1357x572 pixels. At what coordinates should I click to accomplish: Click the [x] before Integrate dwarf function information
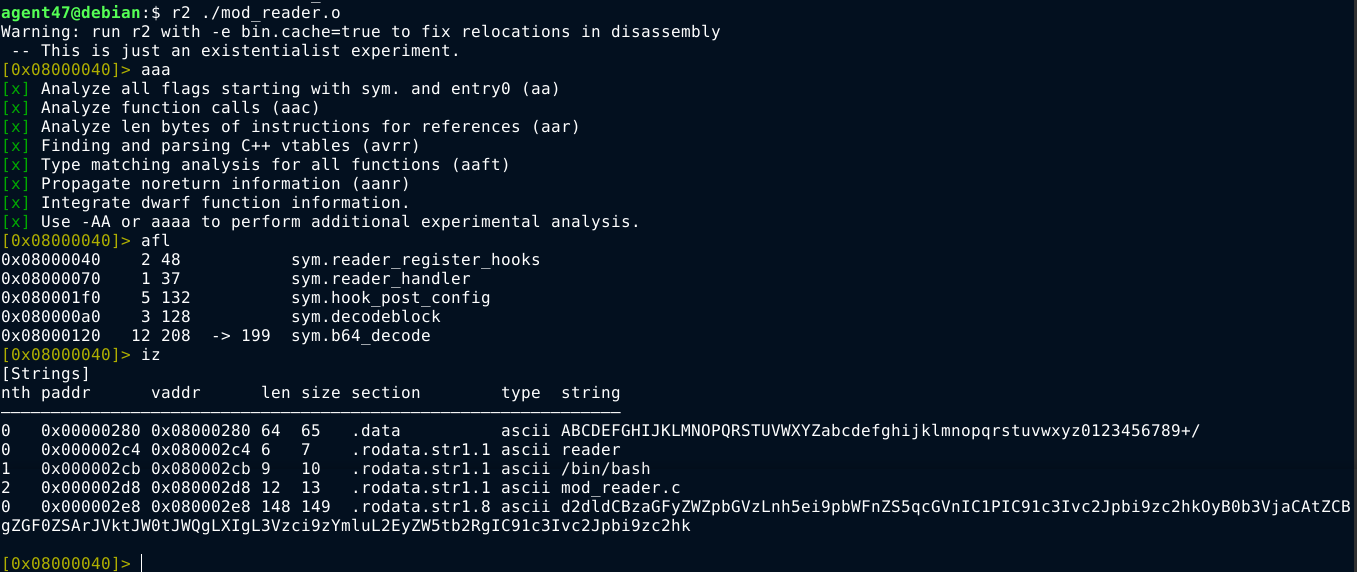click(x=15, y=203)
